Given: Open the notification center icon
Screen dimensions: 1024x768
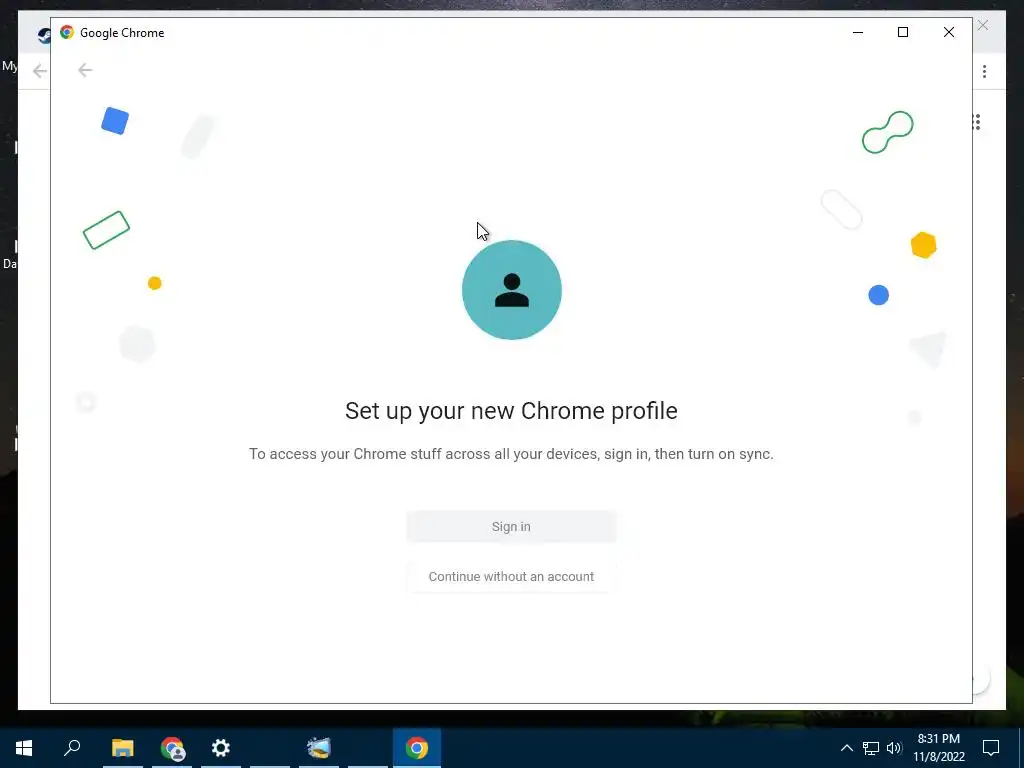Looking at the screenshot, I should tap(991, 748).
